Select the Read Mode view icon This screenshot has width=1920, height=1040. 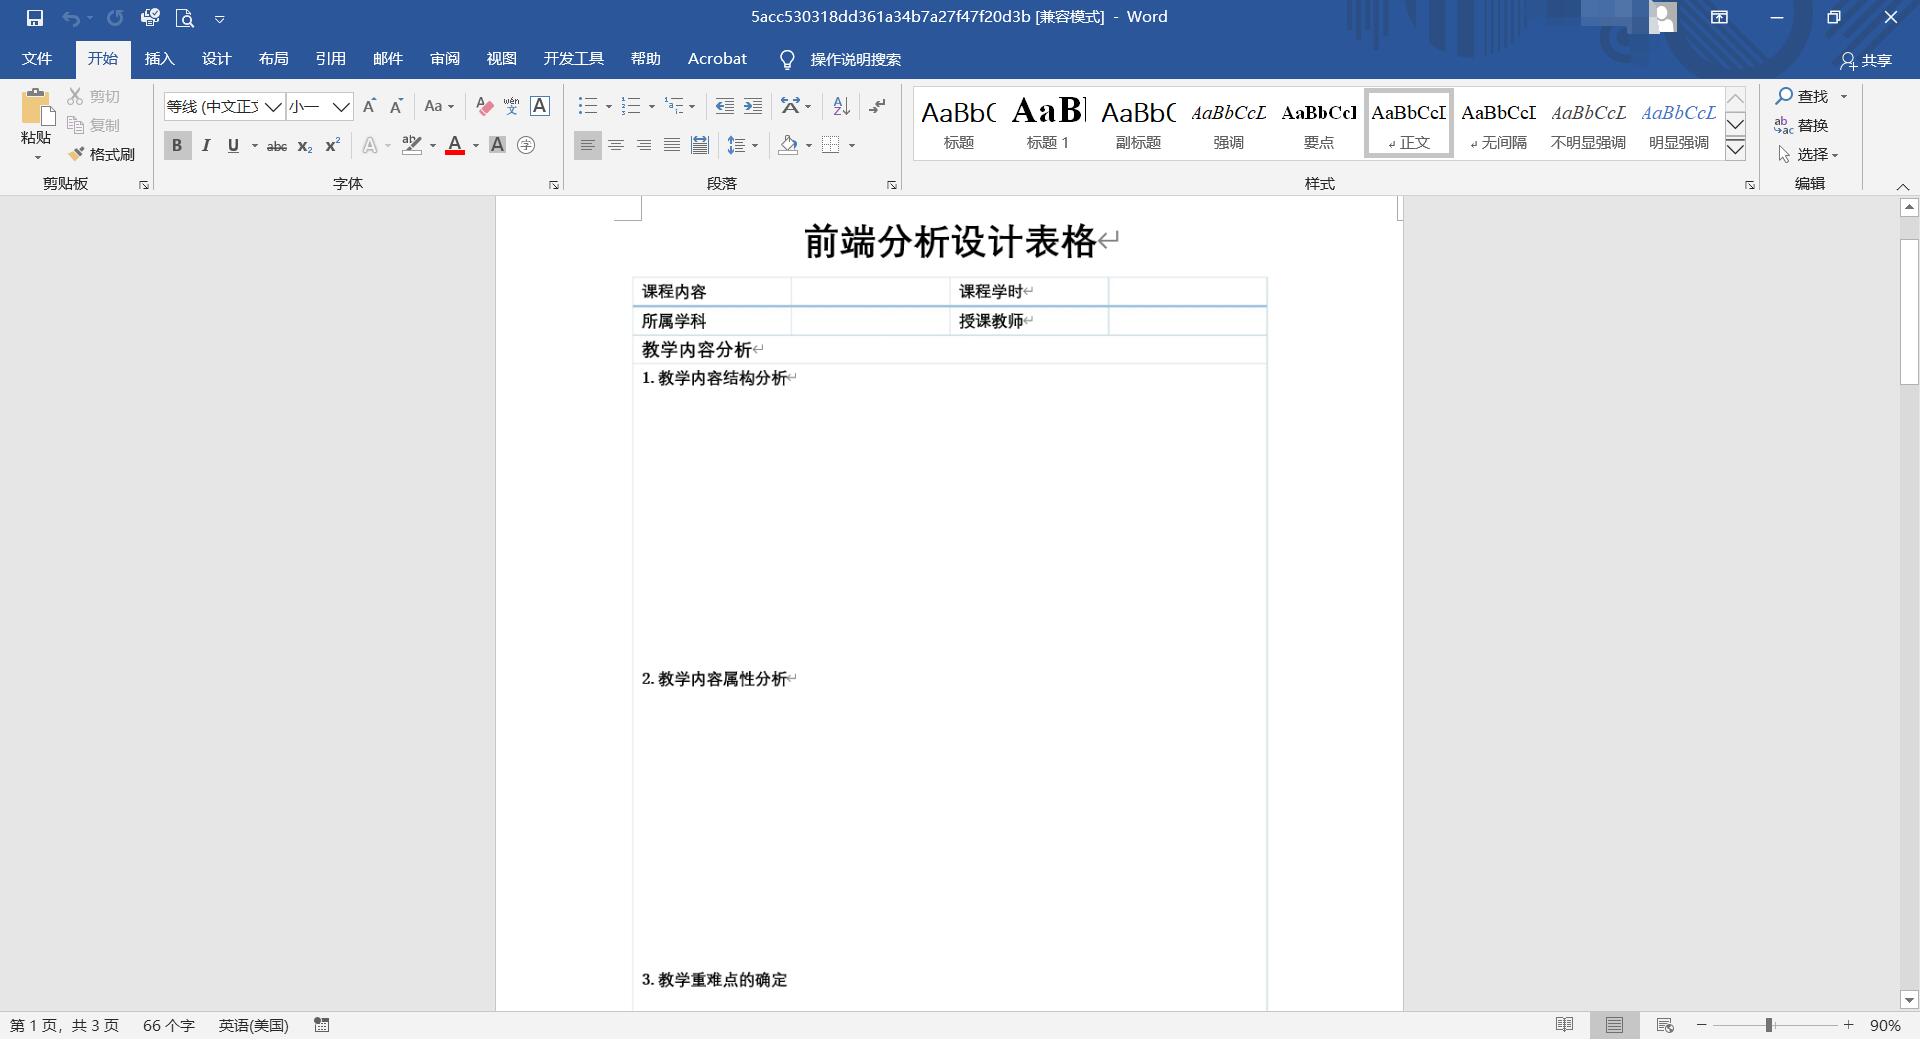click(1565, 1024)
